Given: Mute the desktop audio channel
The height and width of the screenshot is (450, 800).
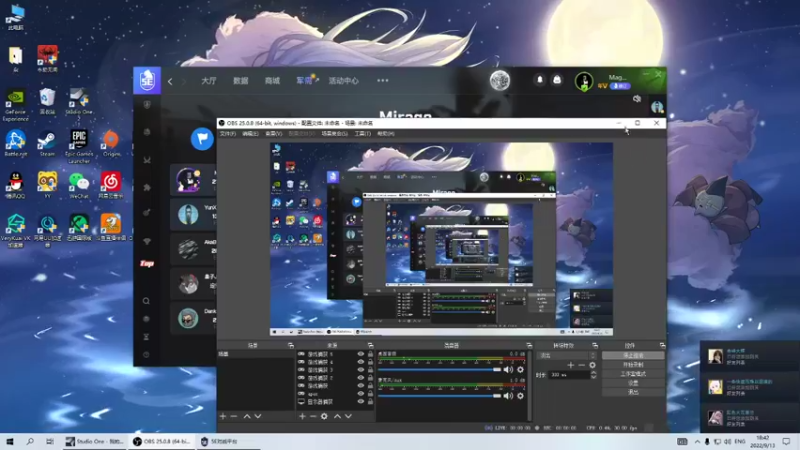Looking at the screenshot, I should 508,369.
